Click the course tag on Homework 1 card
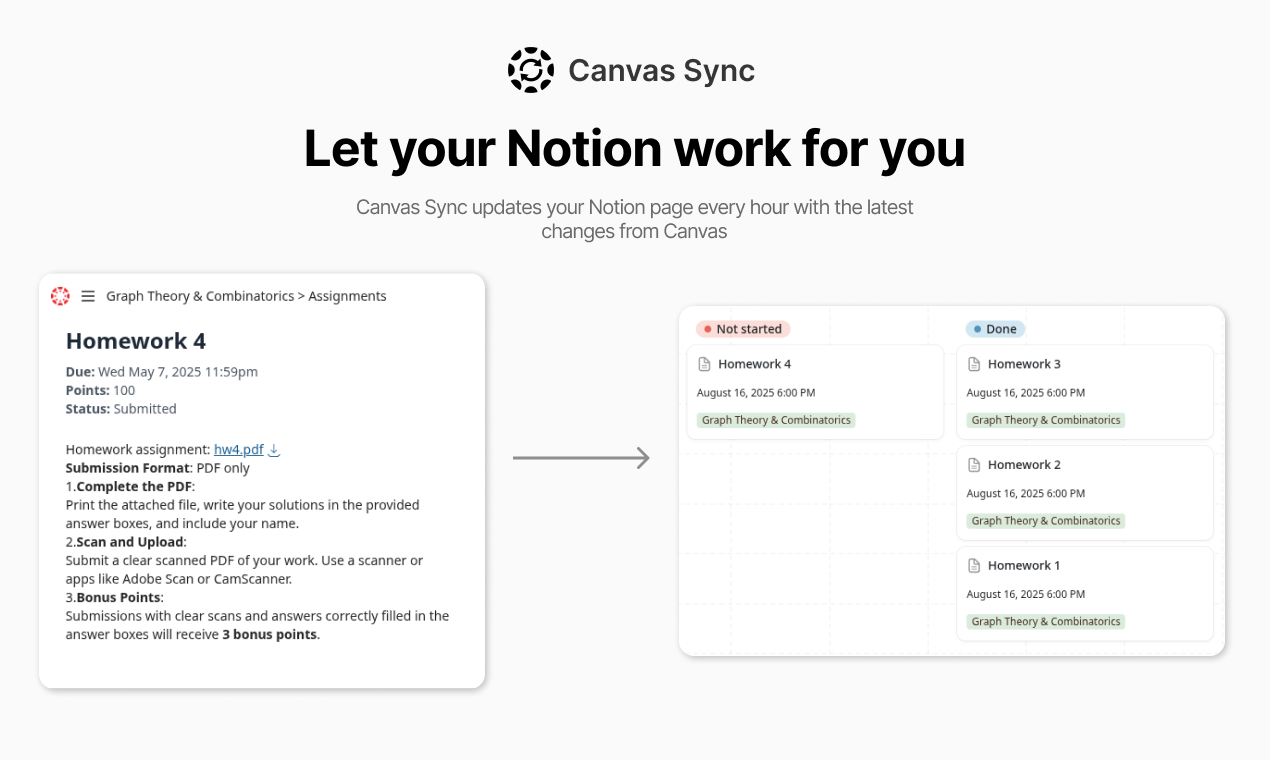Viewport: 1270px width, 760px height. pos(1046,622)
